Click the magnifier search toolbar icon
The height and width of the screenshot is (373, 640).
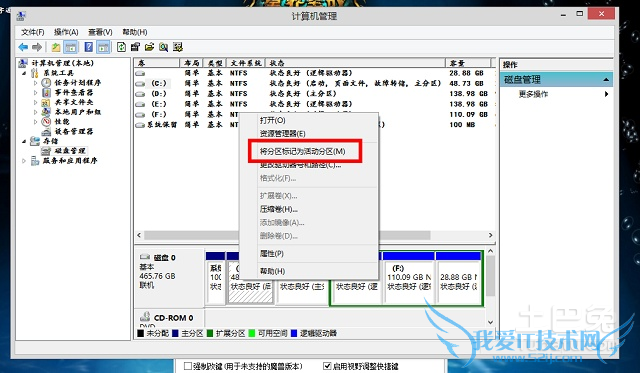164,47
